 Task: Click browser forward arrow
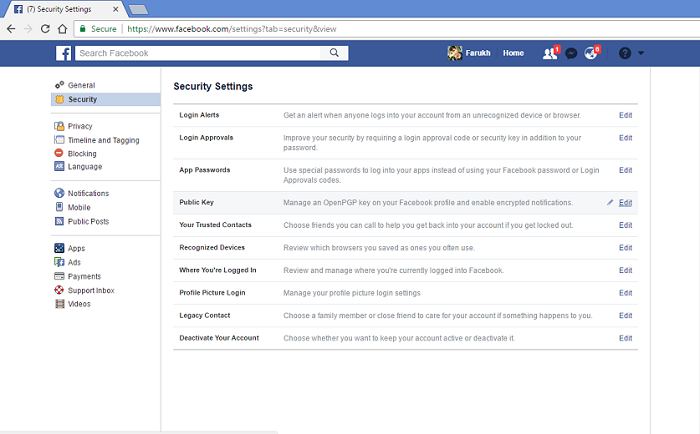tap(28, 29)
